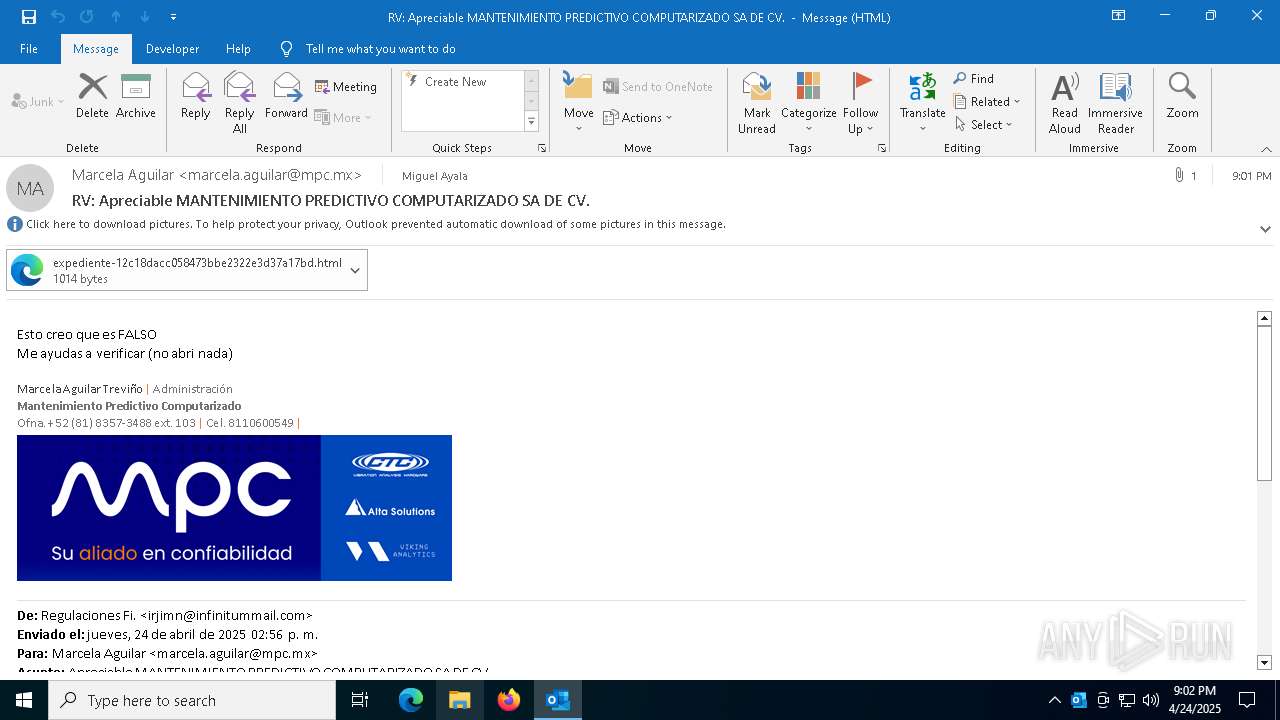The height and width of the screenshot is (720, 1280).
Task: Reply with Meeting
Action: [x=346, y=87]
